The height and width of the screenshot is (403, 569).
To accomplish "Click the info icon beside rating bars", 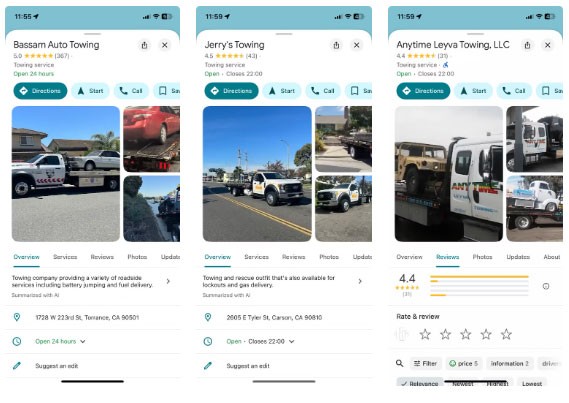I will (x=546, y=286).
